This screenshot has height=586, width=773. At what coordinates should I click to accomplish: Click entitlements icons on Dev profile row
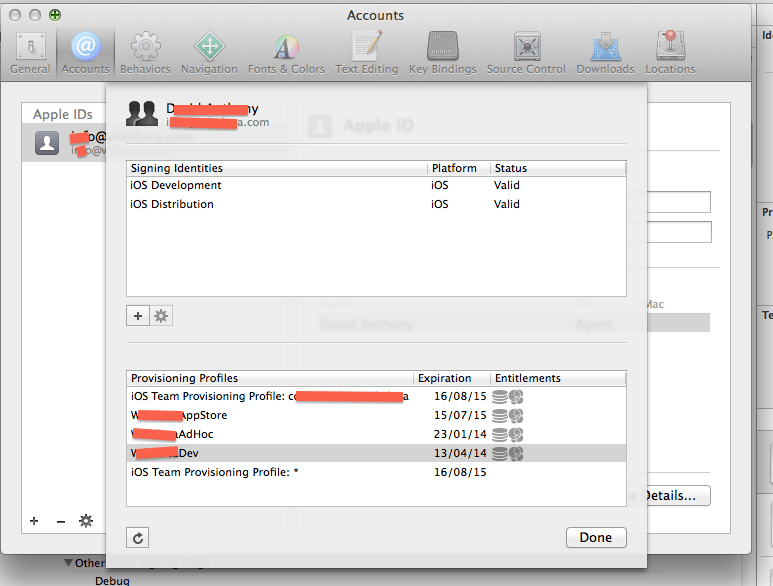(508, 453)
